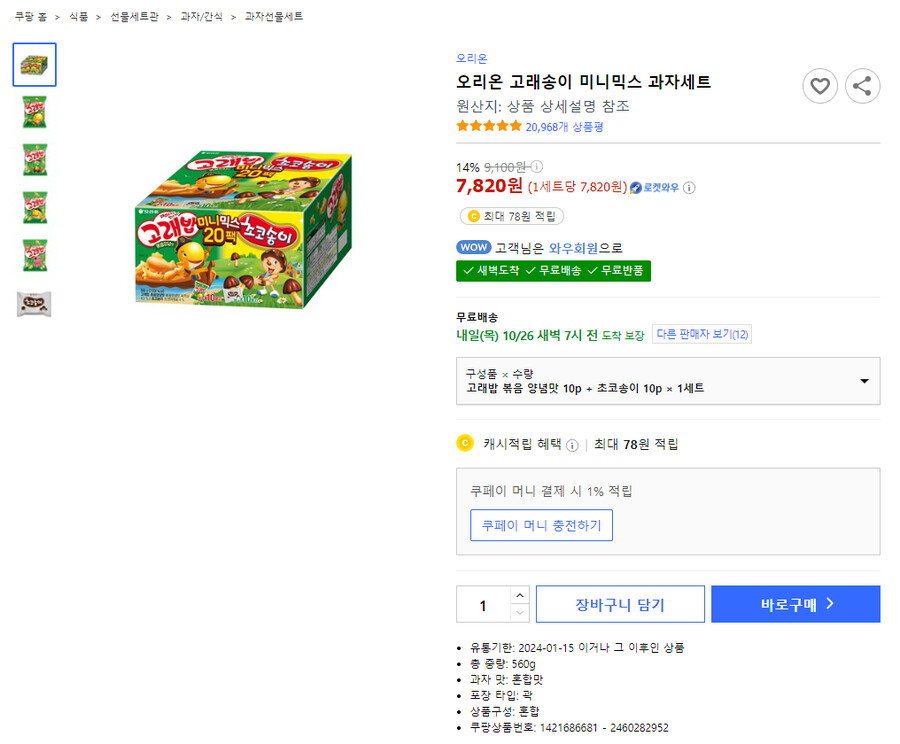The width and height of the screenshot is (900, 744).
Task: Select the second product thumbnail on the left
Action: pyautogui.click(x=34, y=113)
